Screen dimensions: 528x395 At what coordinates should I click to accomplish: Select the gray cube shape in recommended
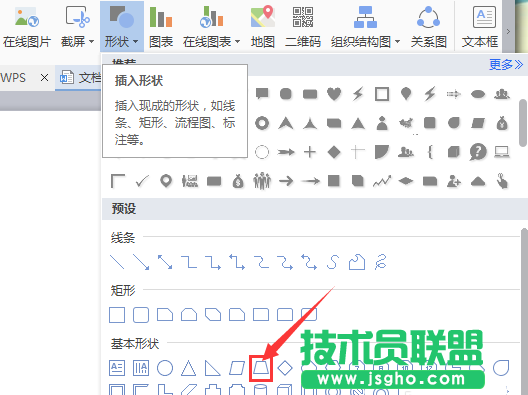click(x=454, y=152)
